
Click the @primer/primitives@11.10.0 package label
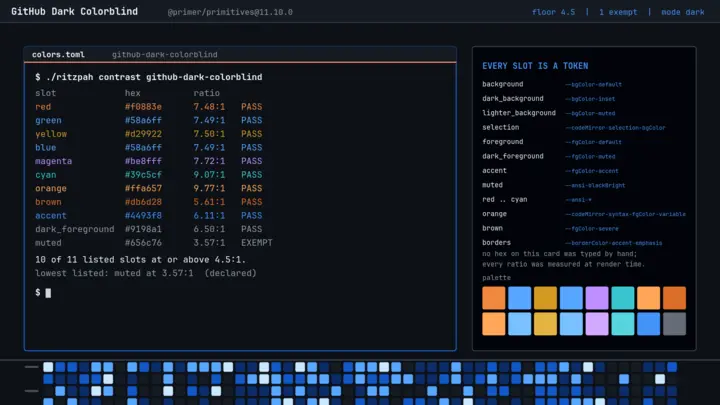point(230,12)
